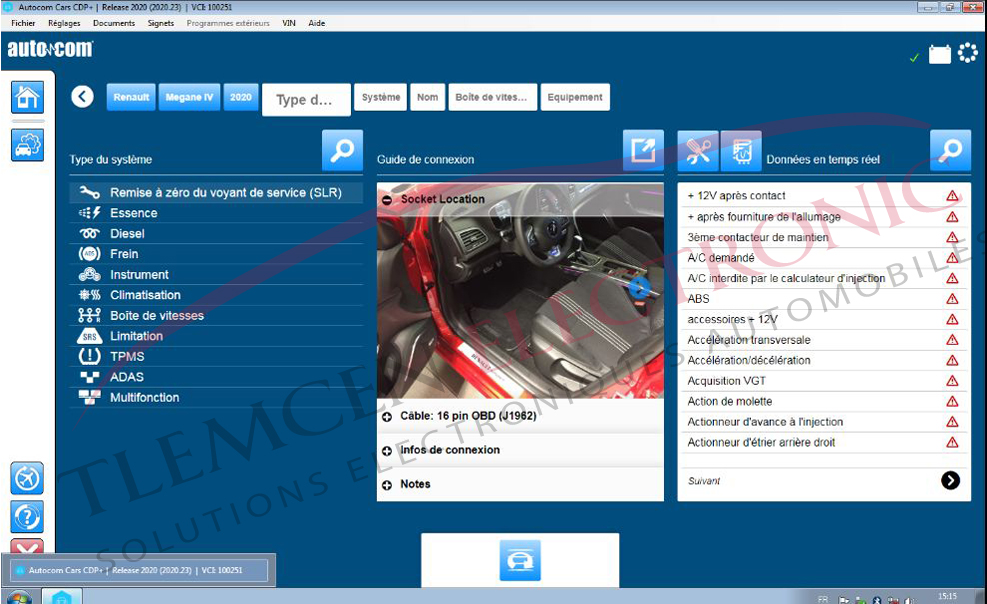Go to next page with Suivant arrow
The width and height of the screenshot is (987, 604).
[x=950, y=481]
